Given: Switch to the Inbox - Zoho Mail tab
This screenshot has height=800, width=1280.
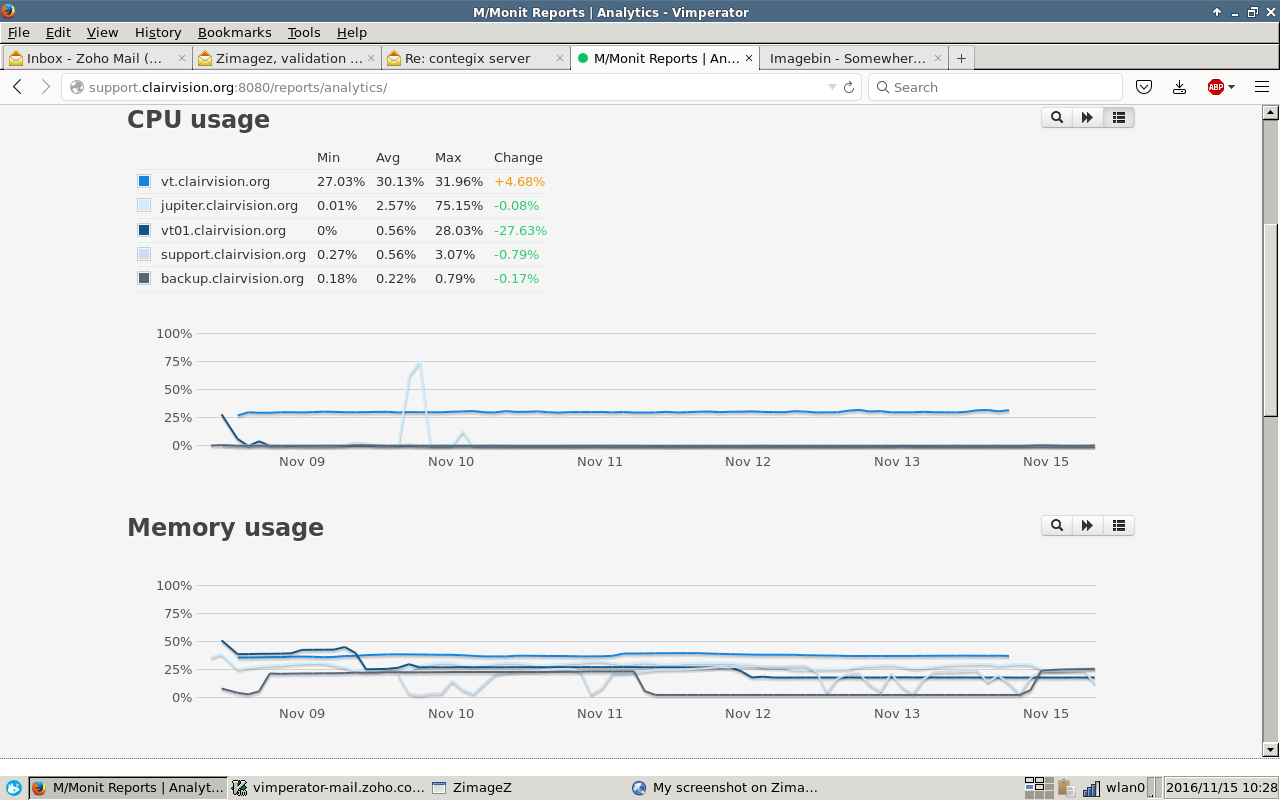Looking at the screenshot, I should [x=97, y=58].
